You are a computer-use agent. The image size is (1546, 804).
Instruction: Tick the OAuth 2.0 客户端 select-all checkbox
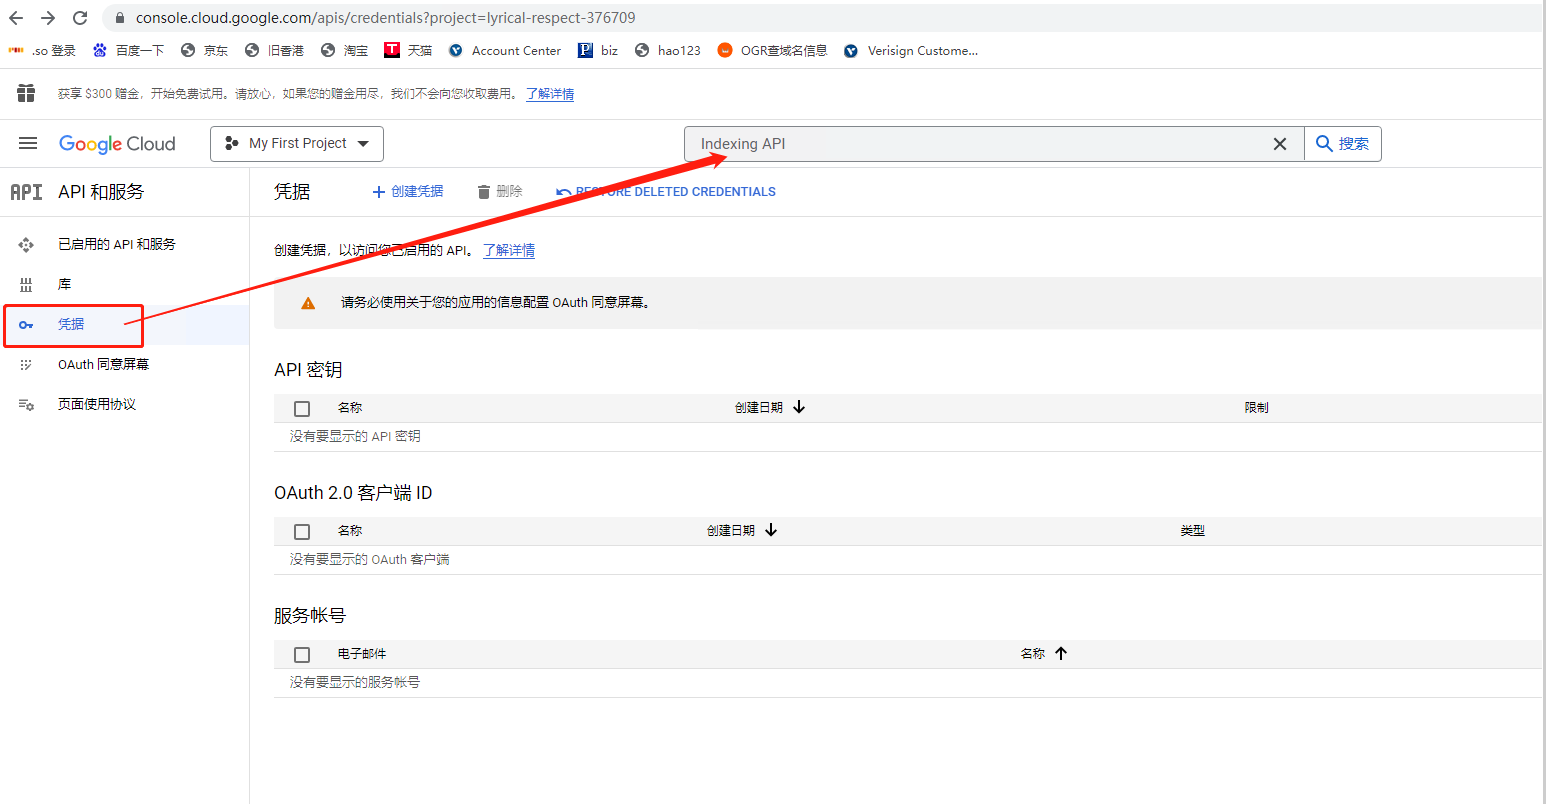coord(302,531)
